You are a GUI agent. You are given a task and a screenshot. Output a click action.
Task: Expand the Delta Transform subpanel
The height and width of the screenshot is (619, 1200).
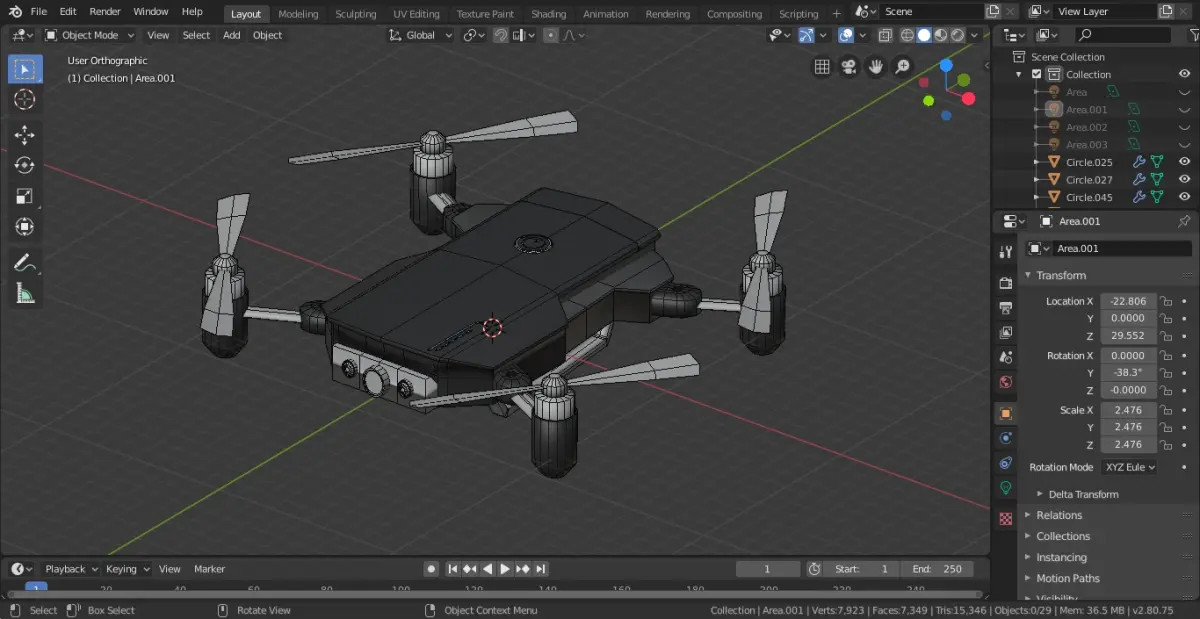click(1083, 494)
